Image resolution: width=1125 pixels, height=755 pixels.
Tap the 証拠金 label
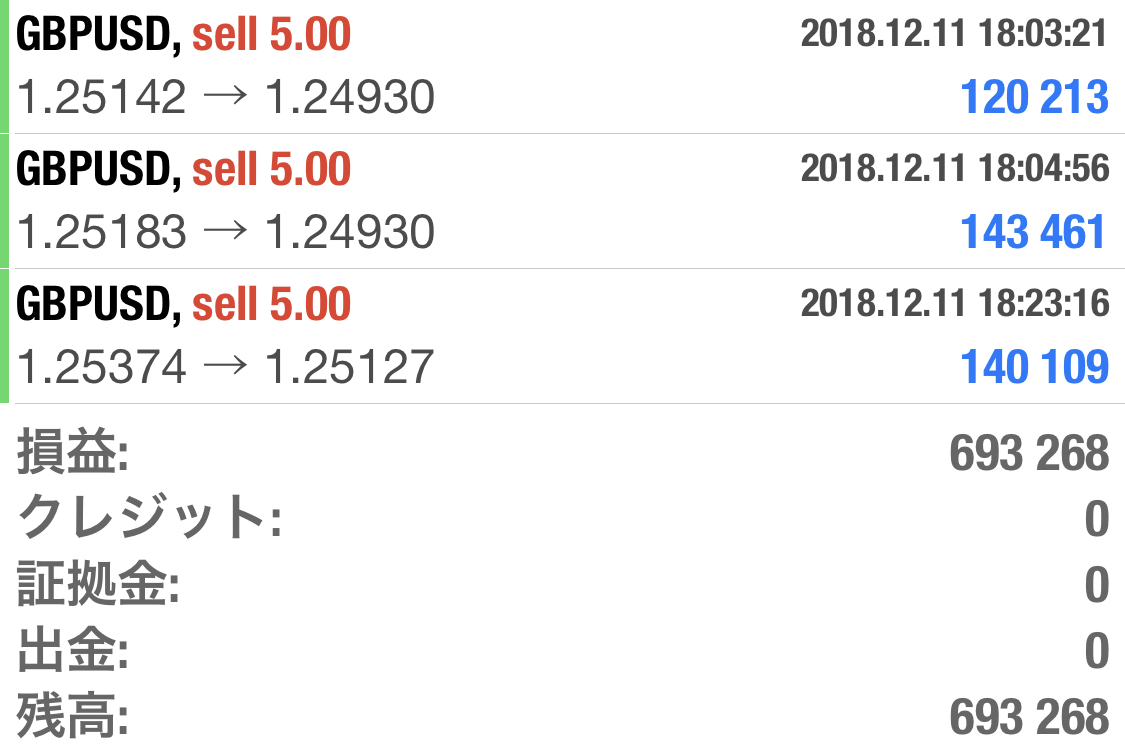click(x=98, y=586)
